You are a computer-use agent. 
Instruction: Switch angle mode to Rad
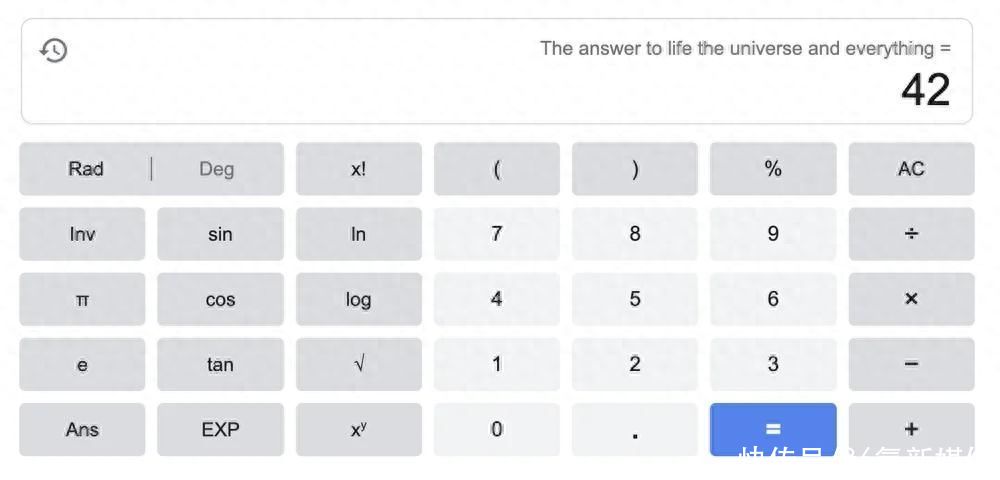point(86,169)
